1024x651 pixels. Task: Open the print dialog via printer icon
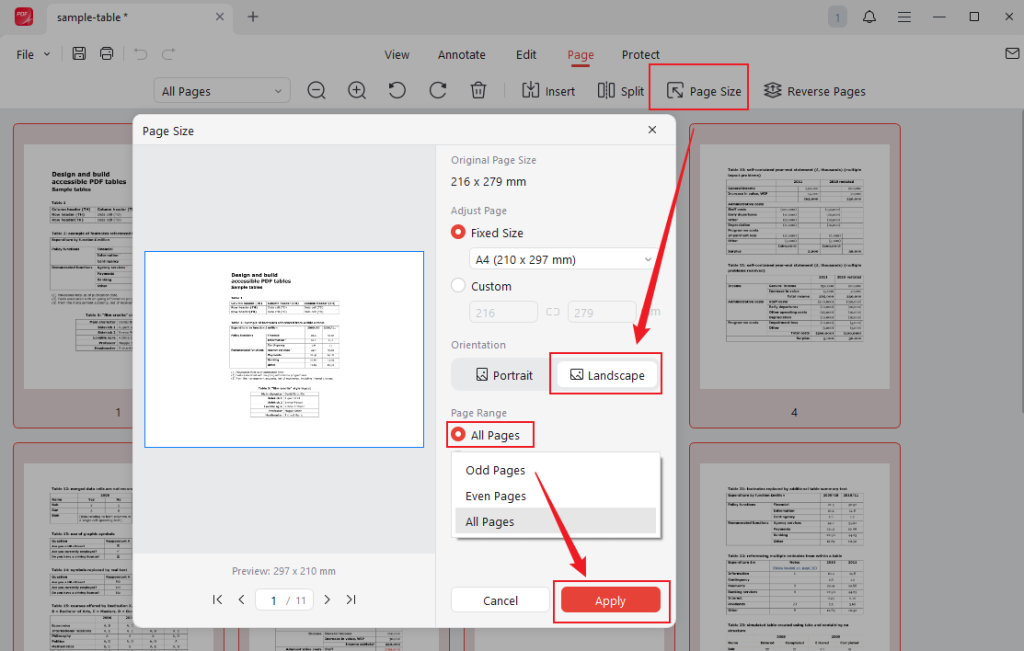106,53
